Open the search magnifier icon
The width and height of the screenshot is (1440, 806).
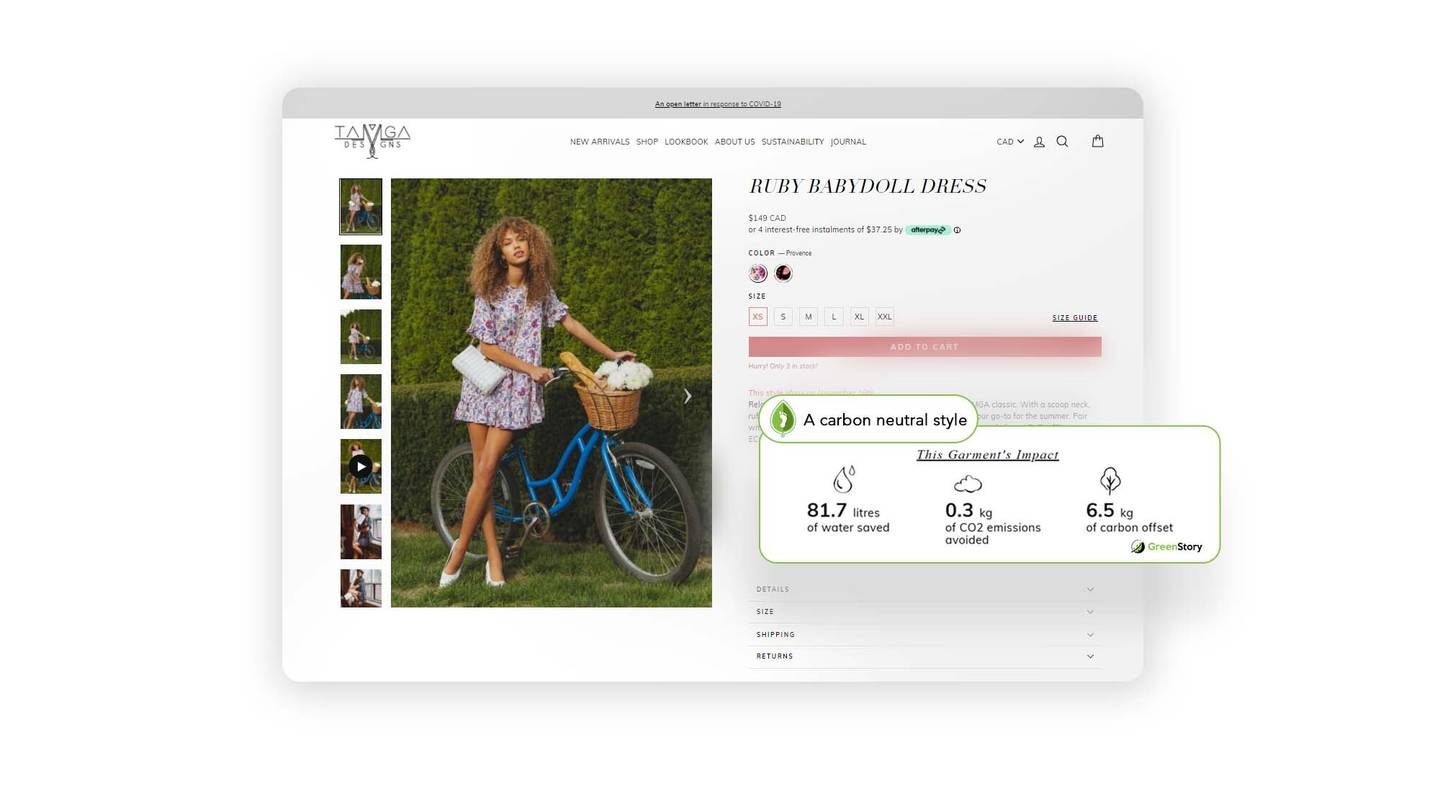(x=1062, y=141)
